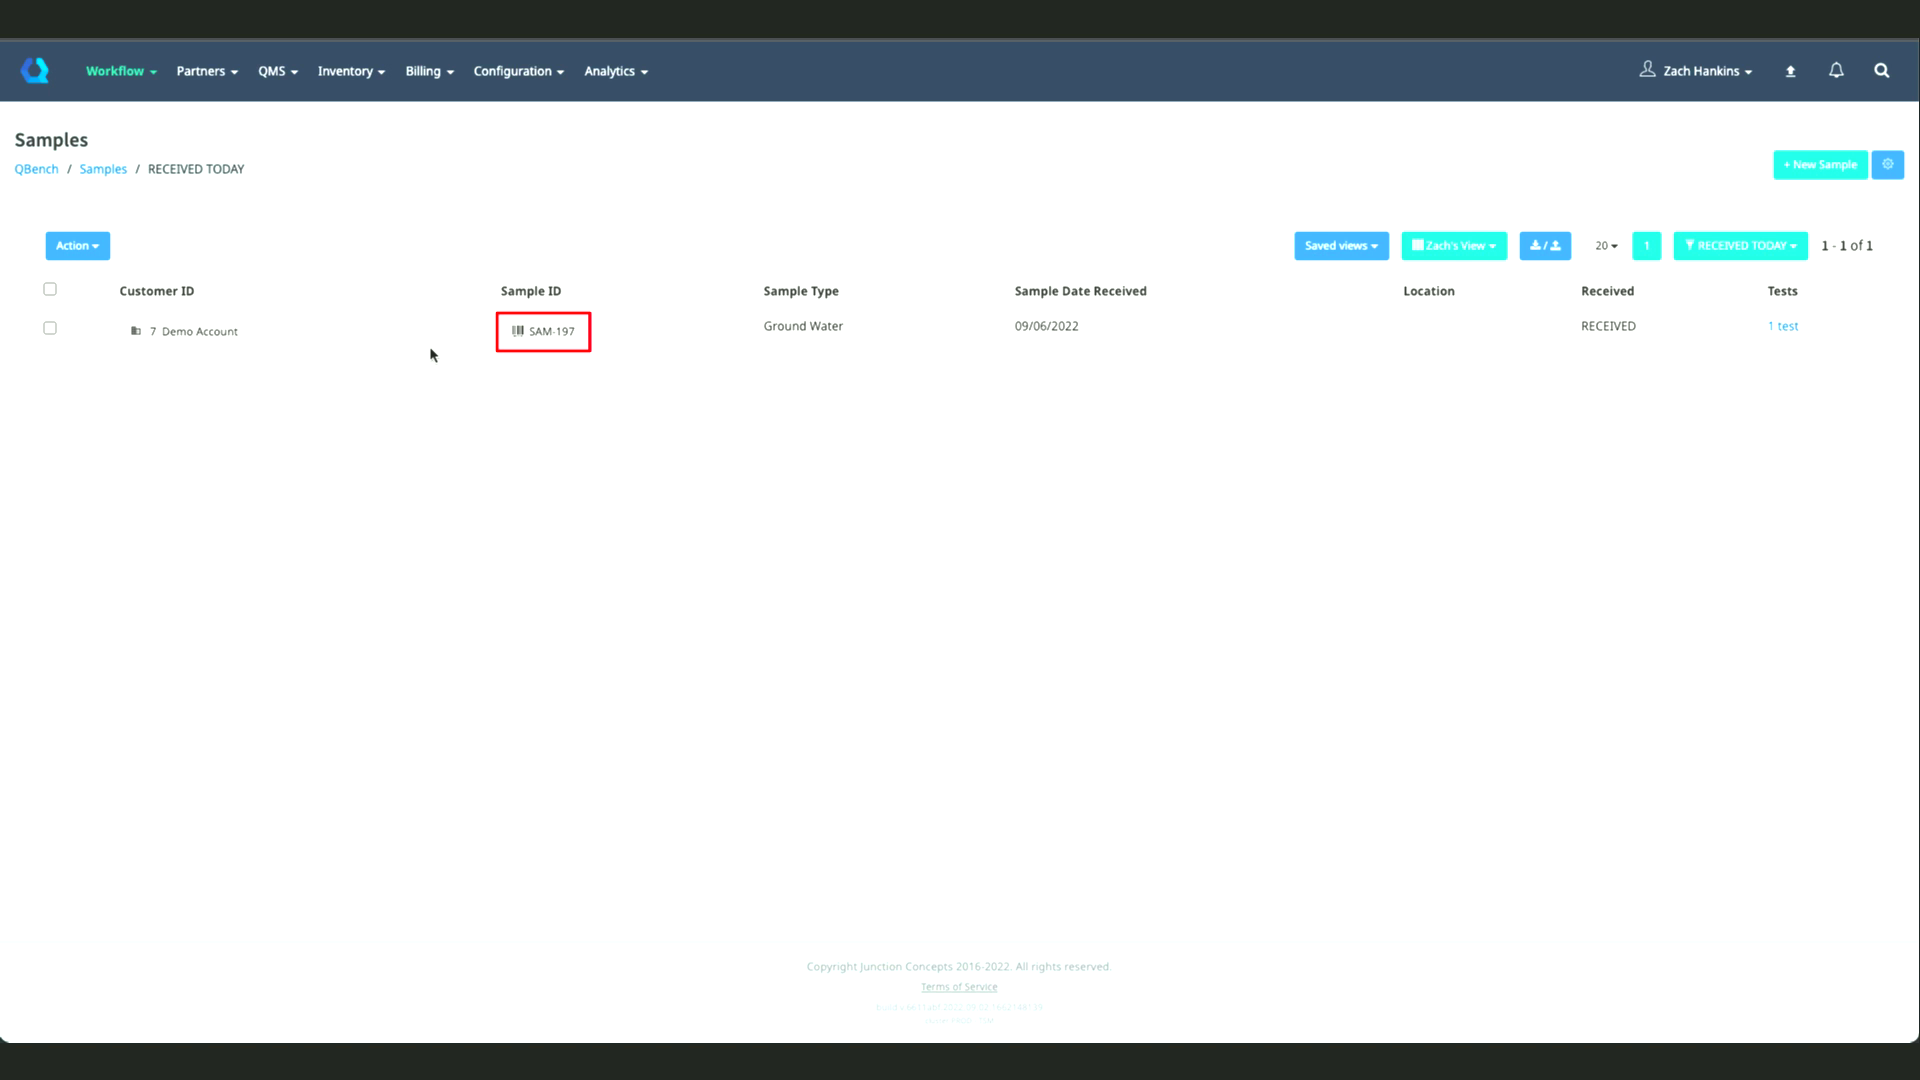Open the gear settings button

pyautogui.click(x=1887, y=164)
